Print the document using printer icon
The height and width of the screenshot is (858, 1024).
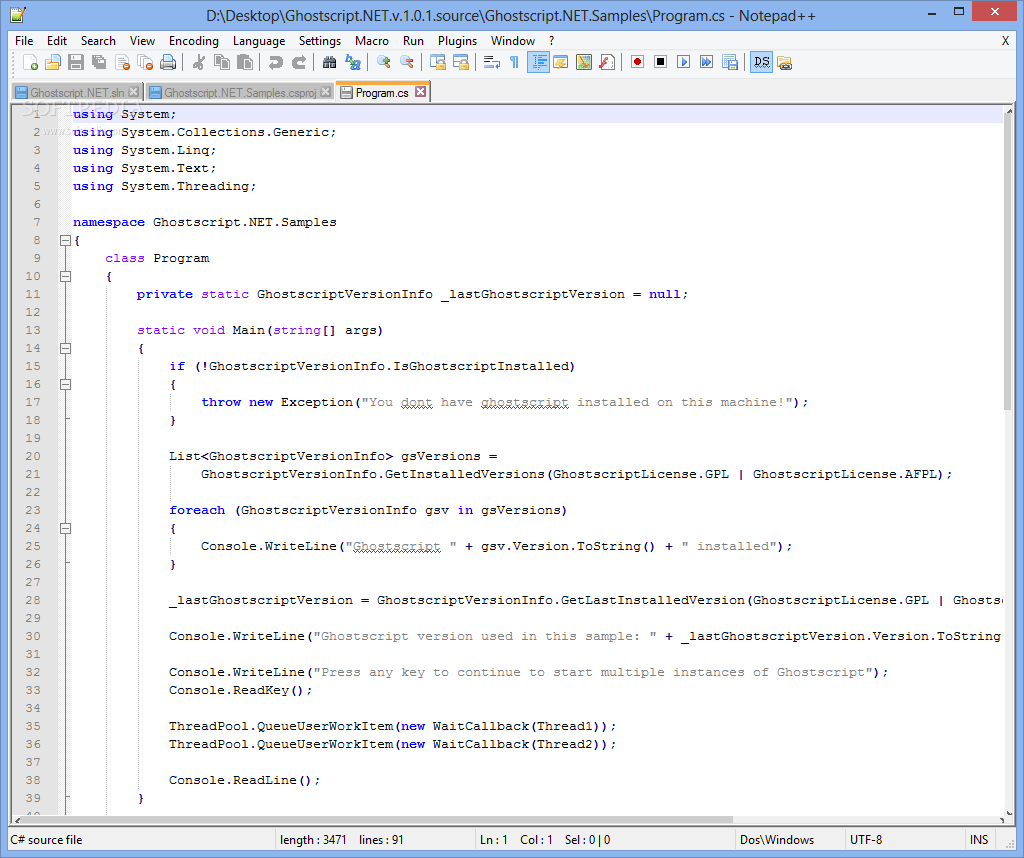click(x=168, y=63)
